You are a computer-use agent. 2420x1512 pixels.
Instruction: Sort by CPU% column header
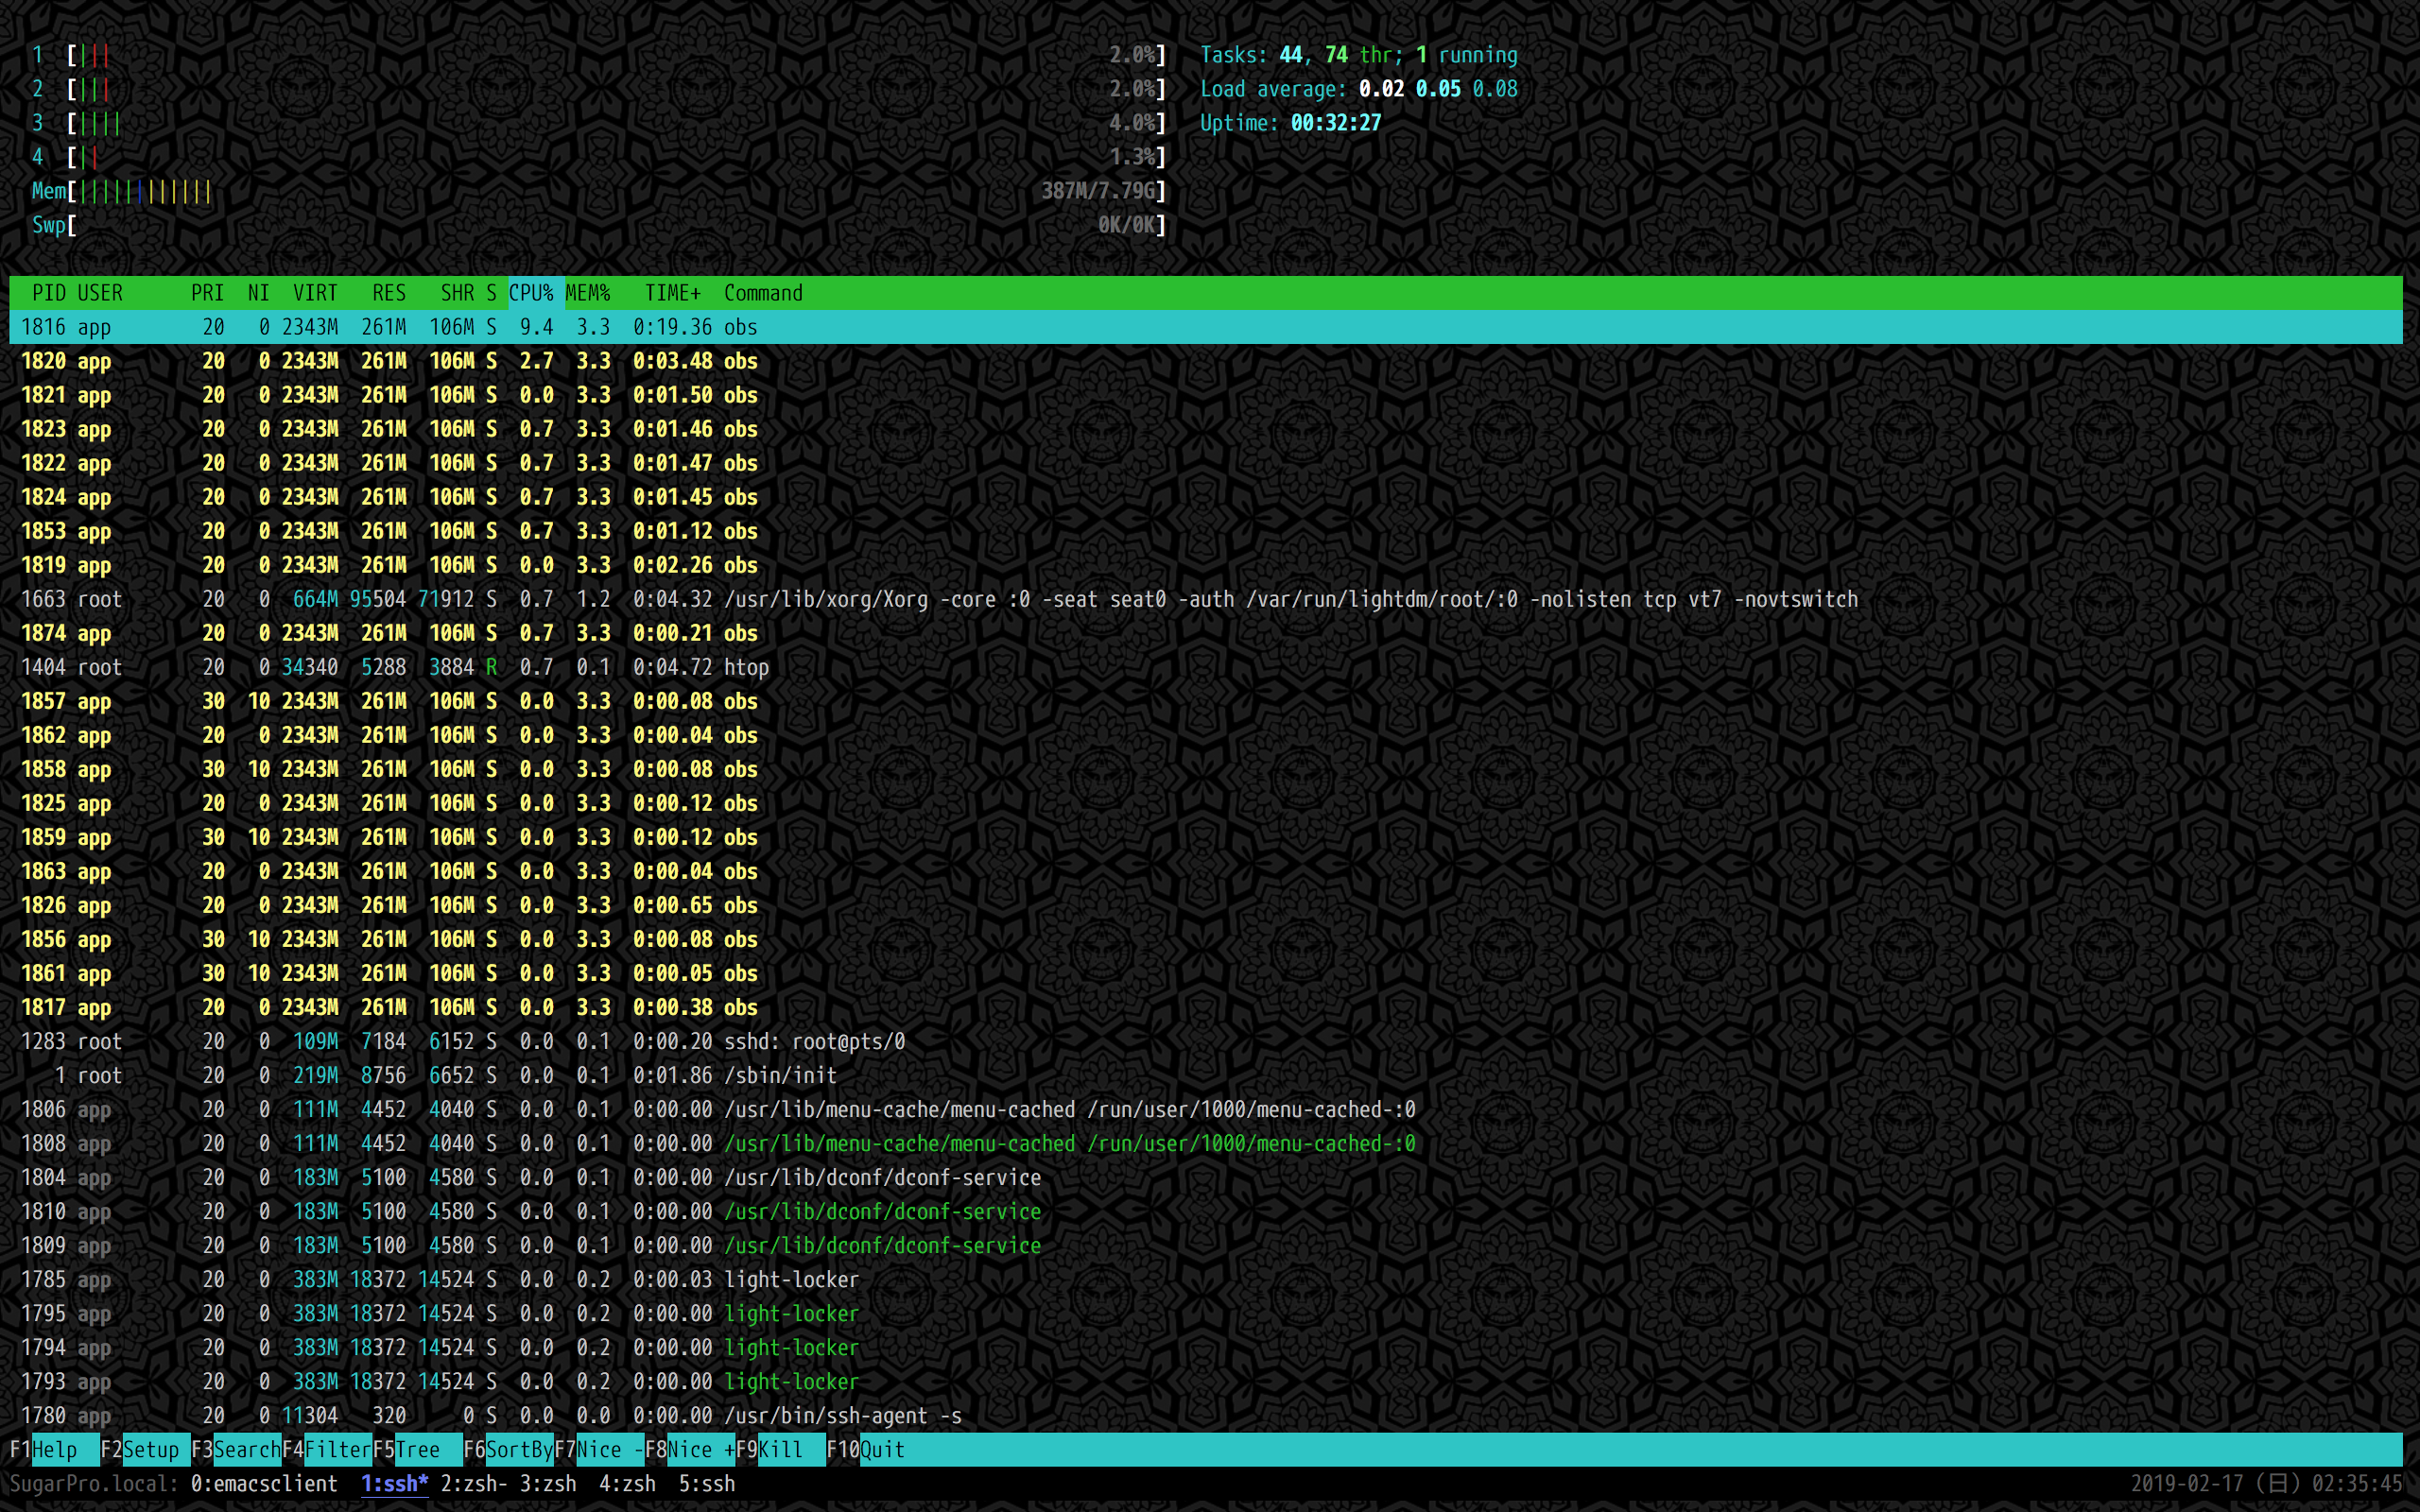(531, 293)
